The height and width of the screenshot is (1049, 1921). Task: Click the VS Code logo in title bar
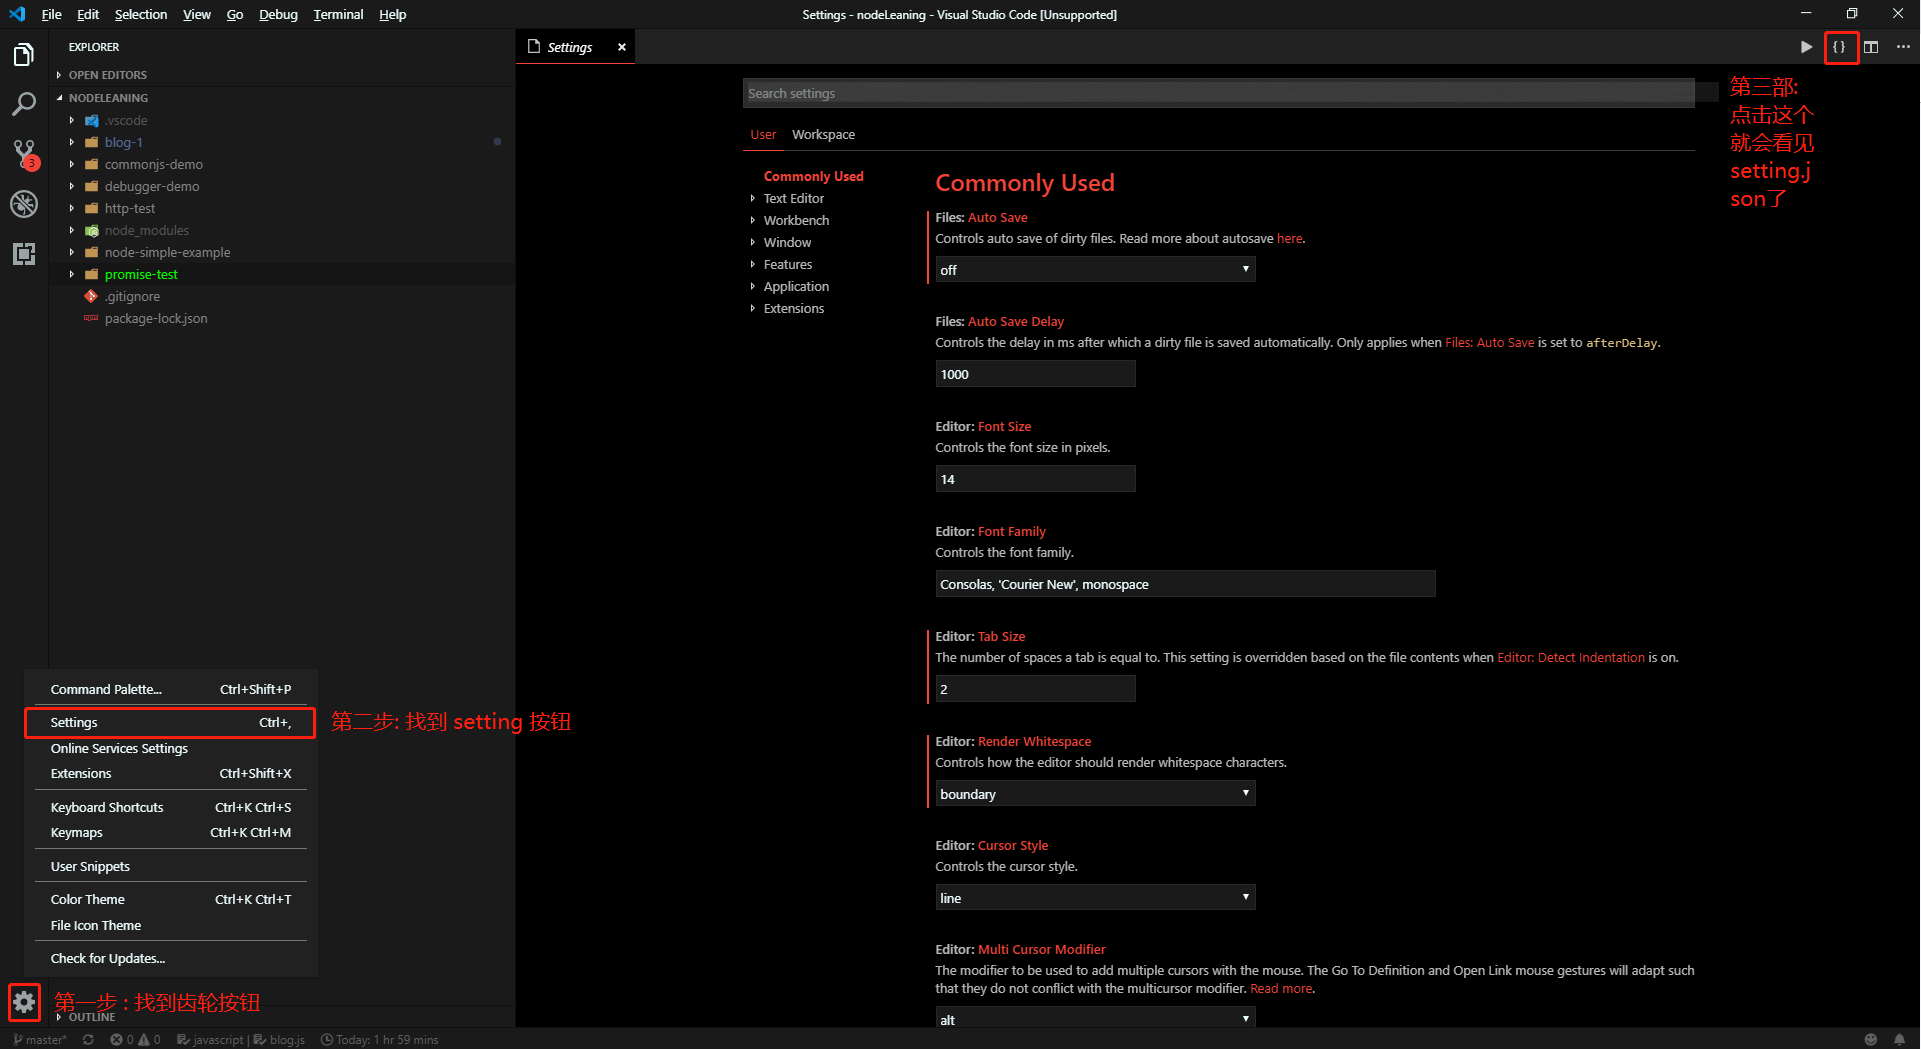[x=17, y=14]
